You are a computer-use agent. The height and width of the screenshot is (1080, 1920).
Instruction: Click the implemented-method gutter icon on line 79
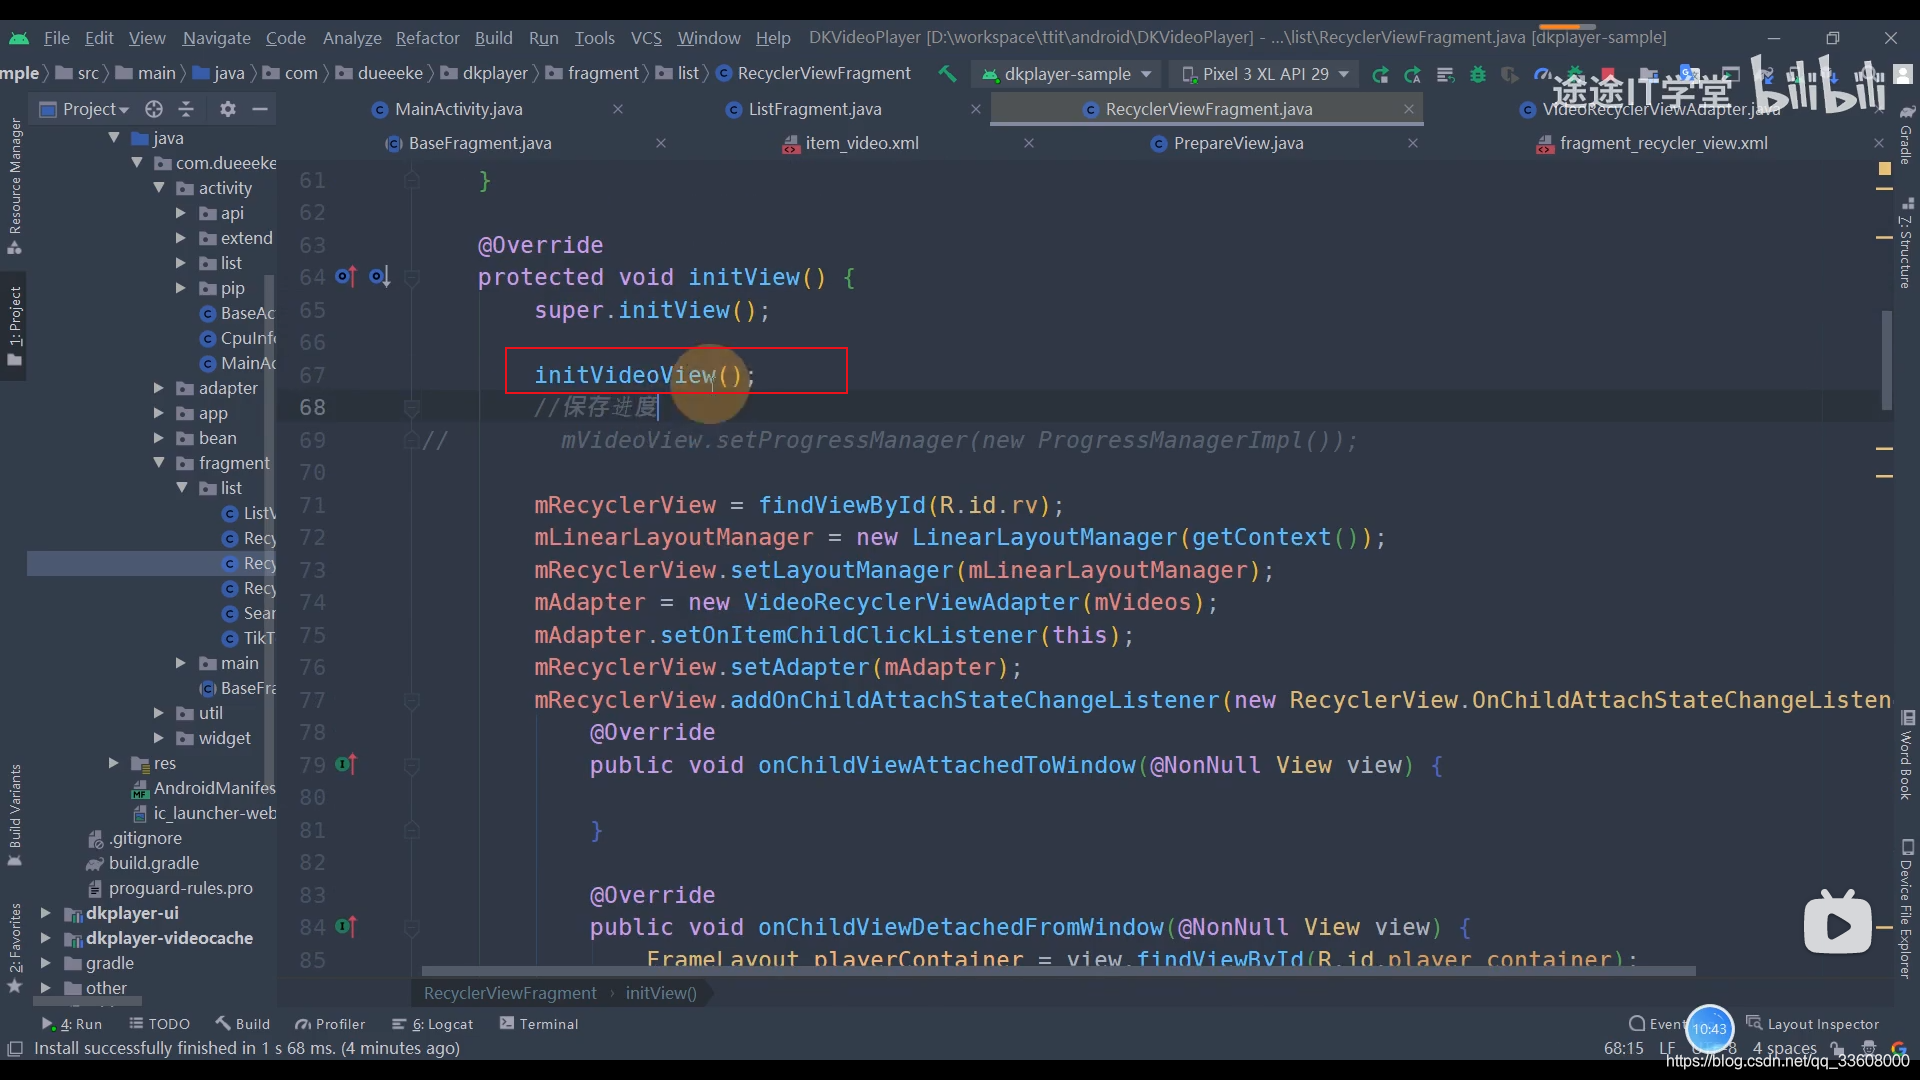pos(346,764)
